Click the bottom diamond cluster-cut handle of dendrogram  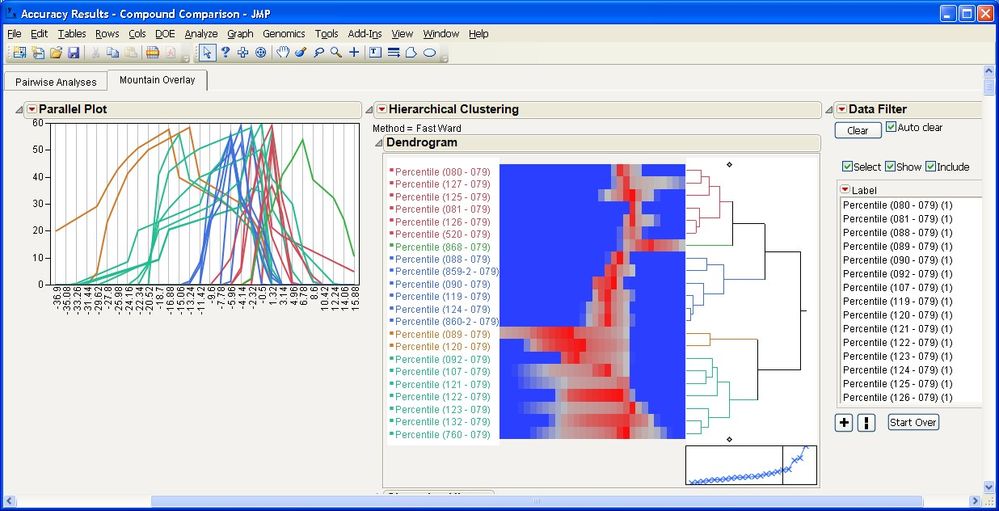coord(729,439)
